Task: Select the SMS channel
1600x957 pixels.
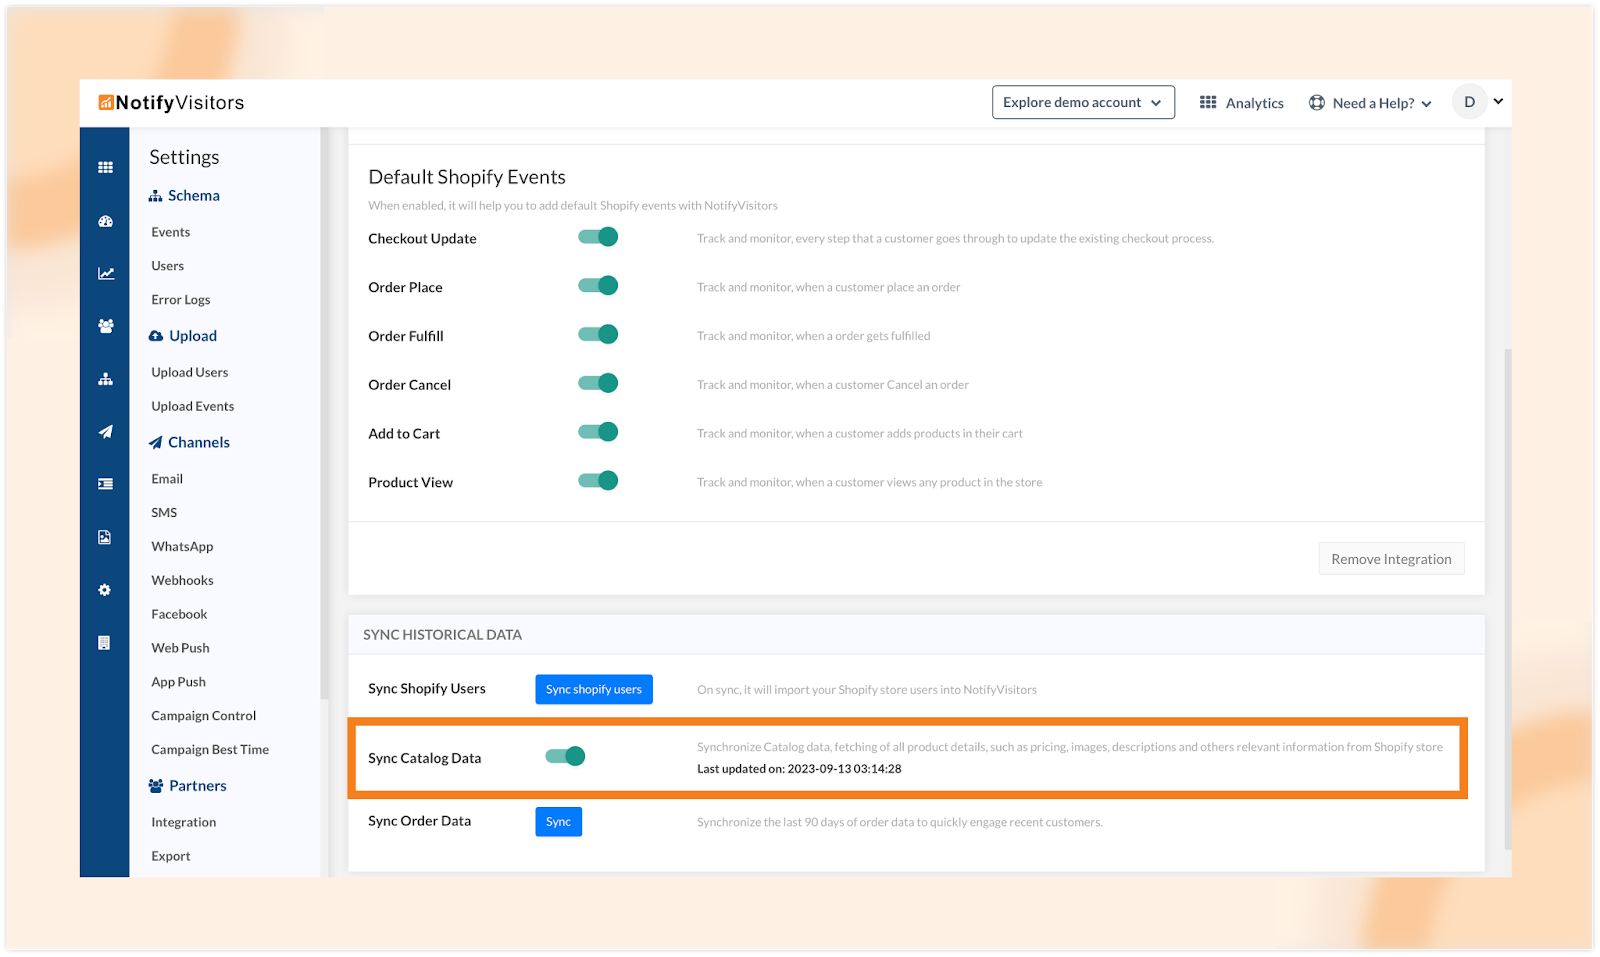Action: 164,513
